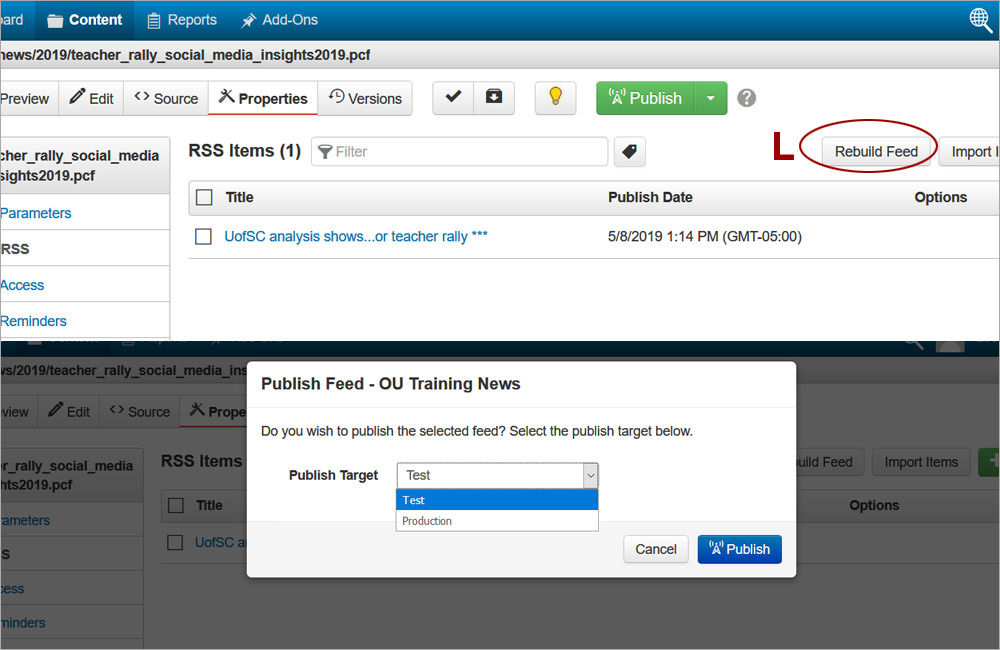Viewport: 1000px width, 650px height.
Task: Open the Publish Target dropdown in dialog
Action: point(497,475)
